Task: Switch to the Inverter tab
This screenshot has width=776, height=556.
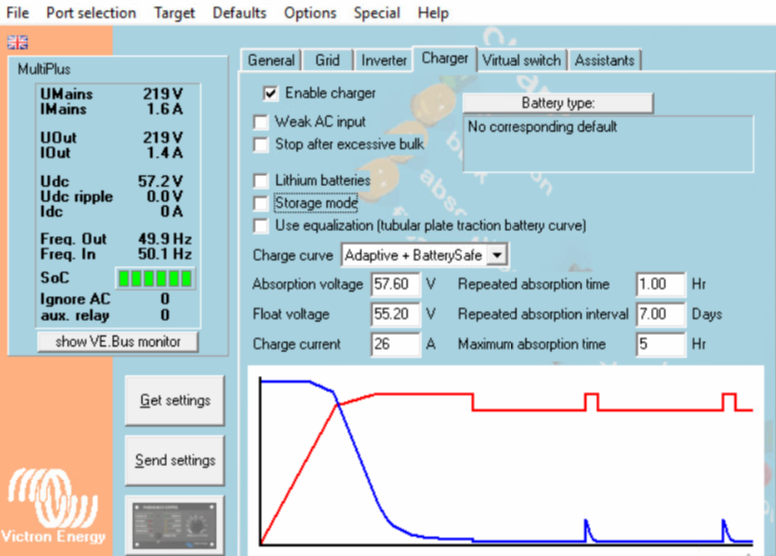Action: point(384,60)
